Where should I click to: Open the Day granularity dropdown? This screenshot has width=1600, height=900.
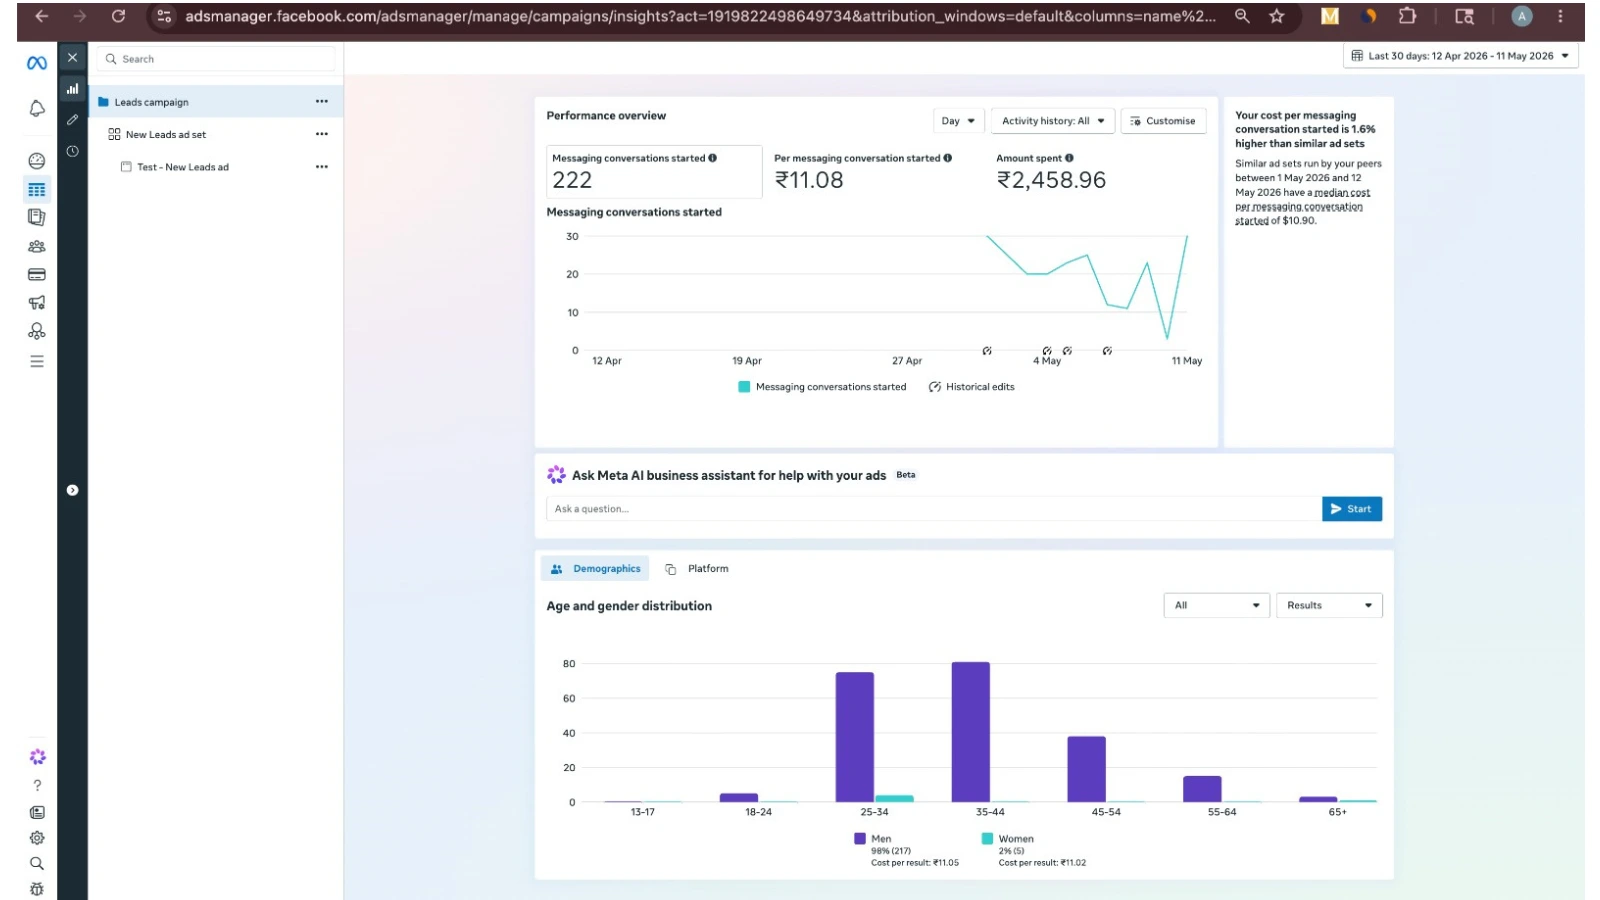click(958, 121)
